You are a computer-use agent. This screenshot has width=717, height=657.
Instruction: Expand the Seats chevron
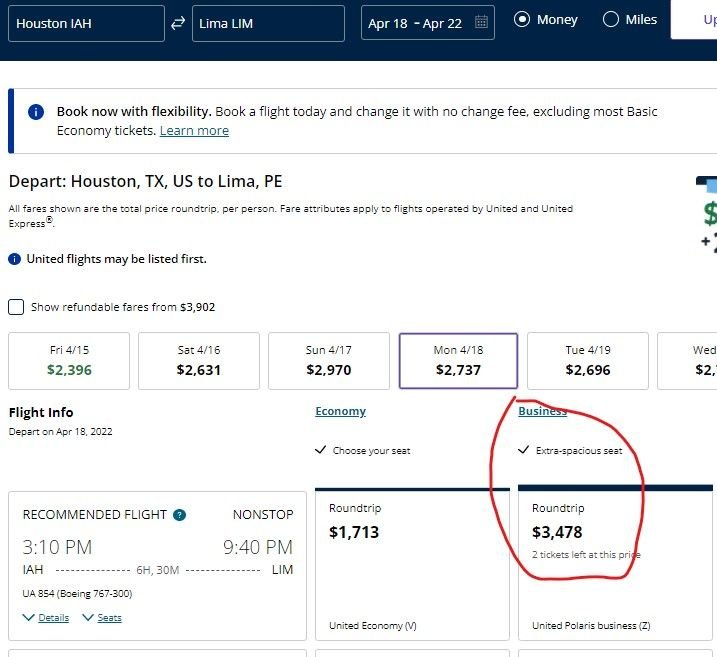click(88, 618)
